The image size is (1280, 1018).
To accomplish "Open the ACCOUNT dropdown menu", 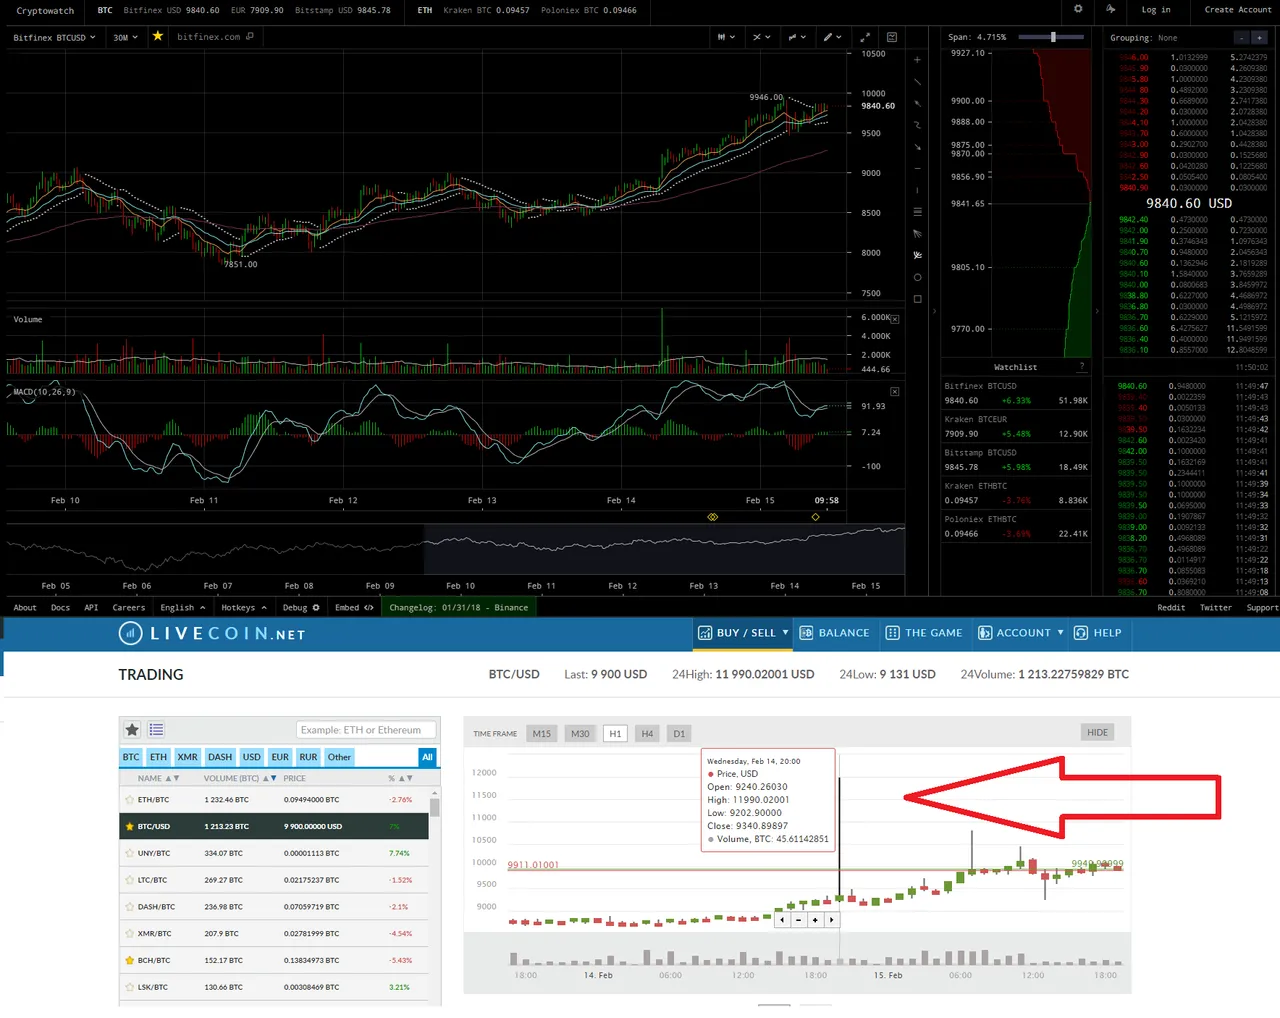I will coord(1020,633).
